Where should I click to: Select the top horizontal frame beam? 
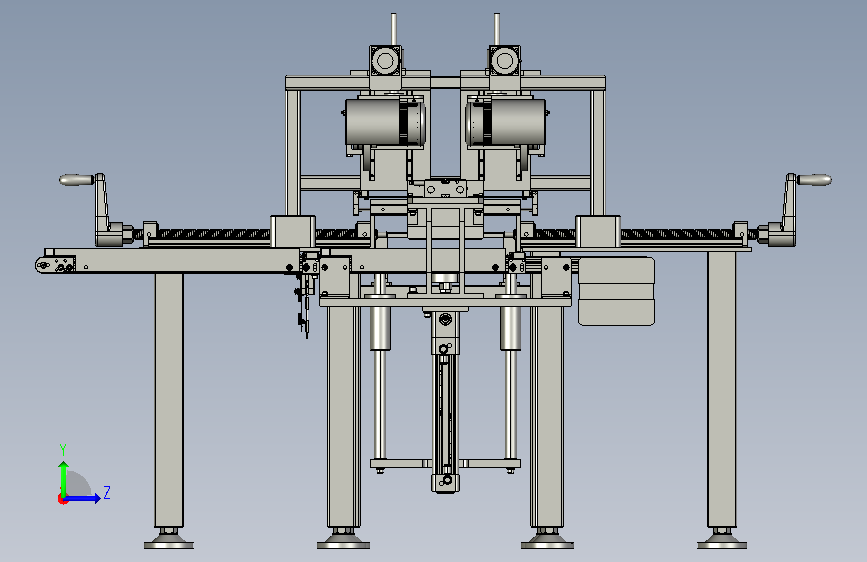(x=446, y=84)
